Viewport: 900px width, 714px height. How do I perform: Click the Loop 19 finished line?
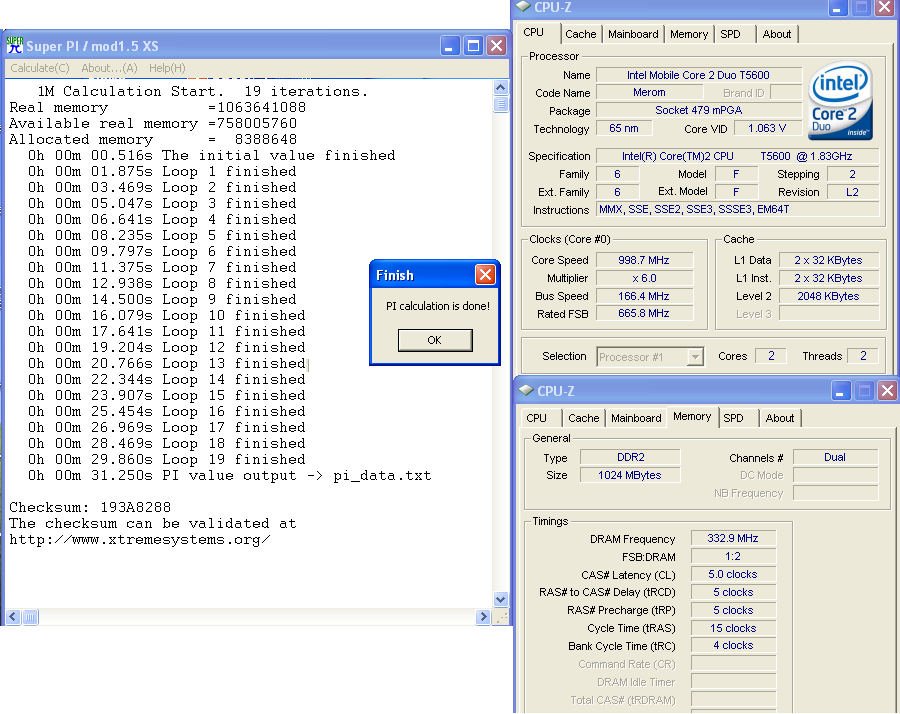coord(166,459)
